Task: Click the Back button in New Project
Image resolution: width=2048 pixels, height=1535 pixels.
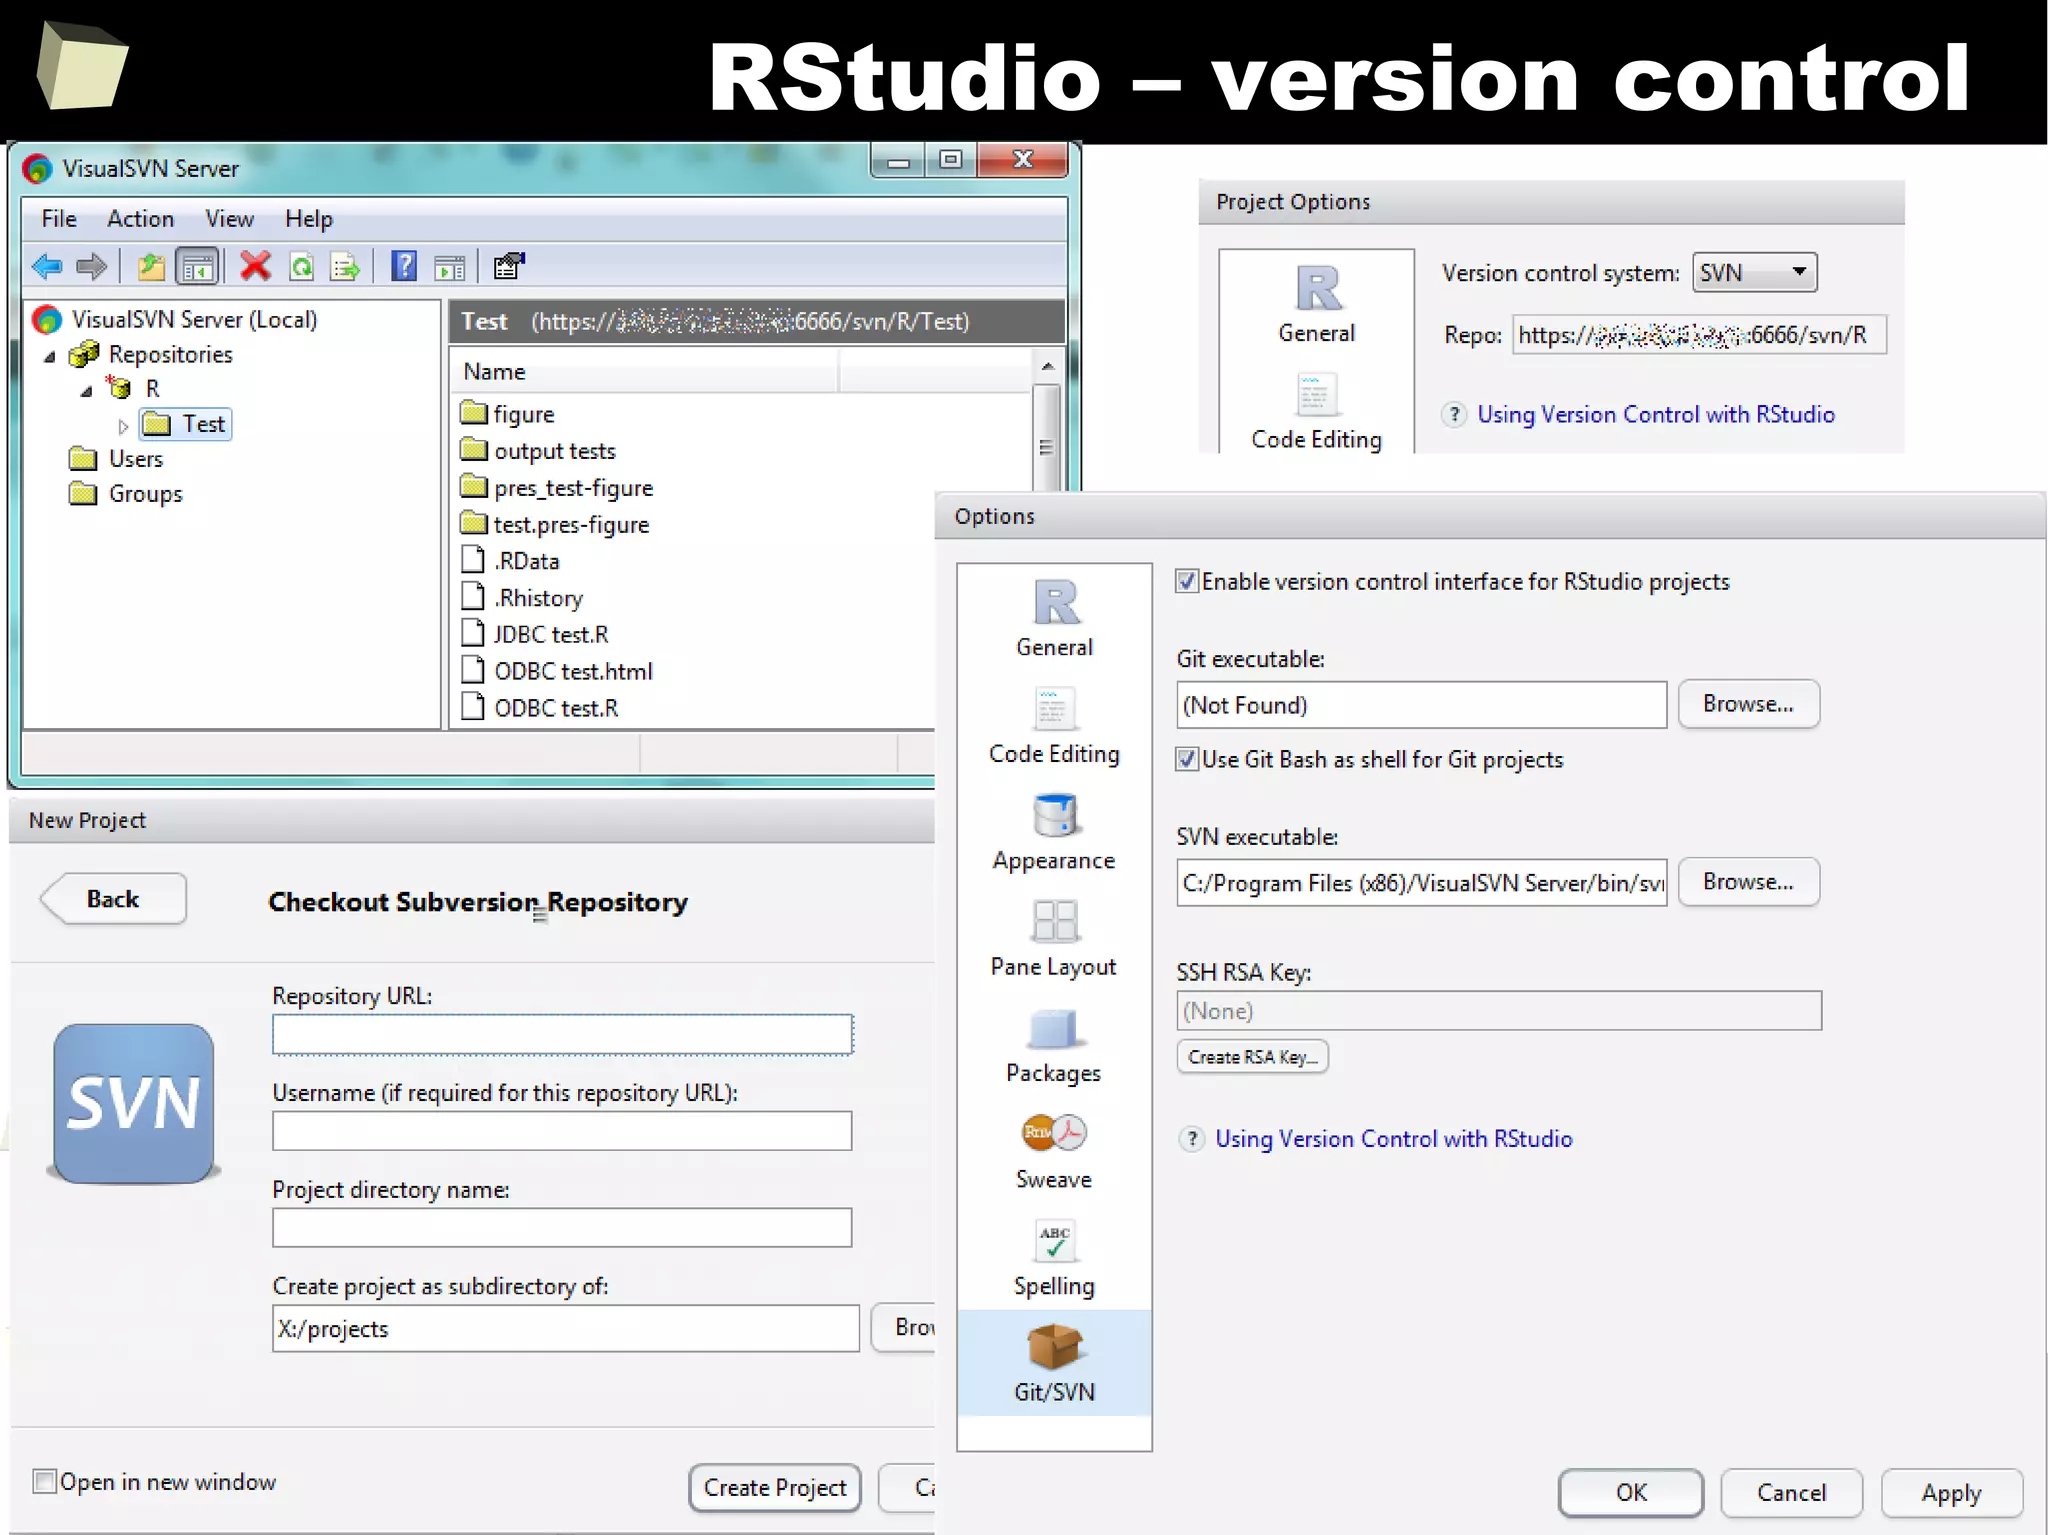Action: [113, 899]
